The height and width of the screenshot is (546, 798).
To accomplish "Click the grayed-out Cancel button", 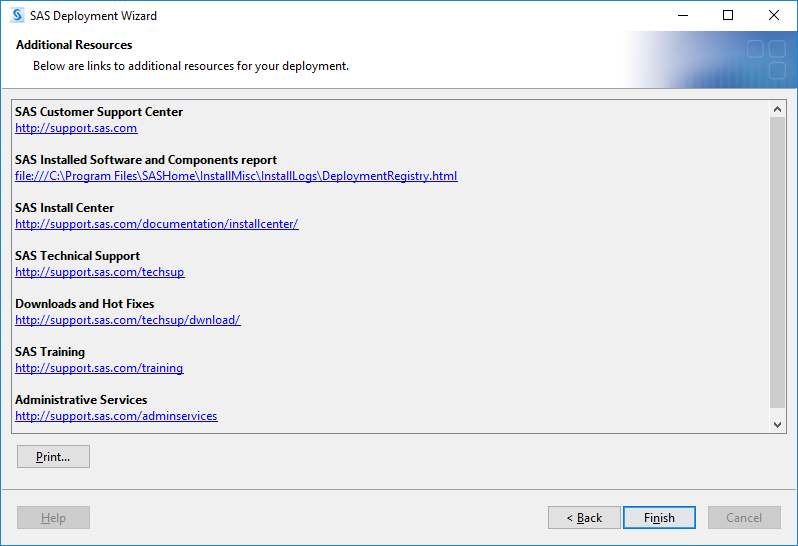I will (744, 518).
